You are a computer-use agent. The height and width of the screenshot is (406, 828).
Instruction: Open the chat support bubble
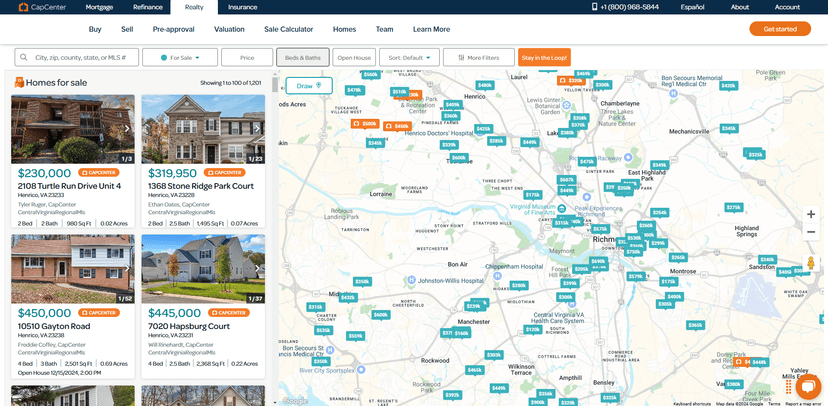(x=807, y=388)
